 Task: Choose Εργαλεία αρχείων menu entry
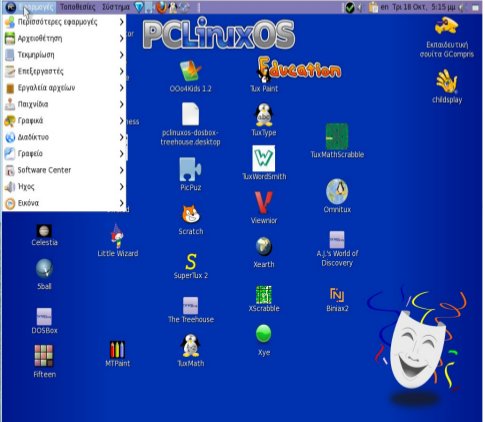64,88
